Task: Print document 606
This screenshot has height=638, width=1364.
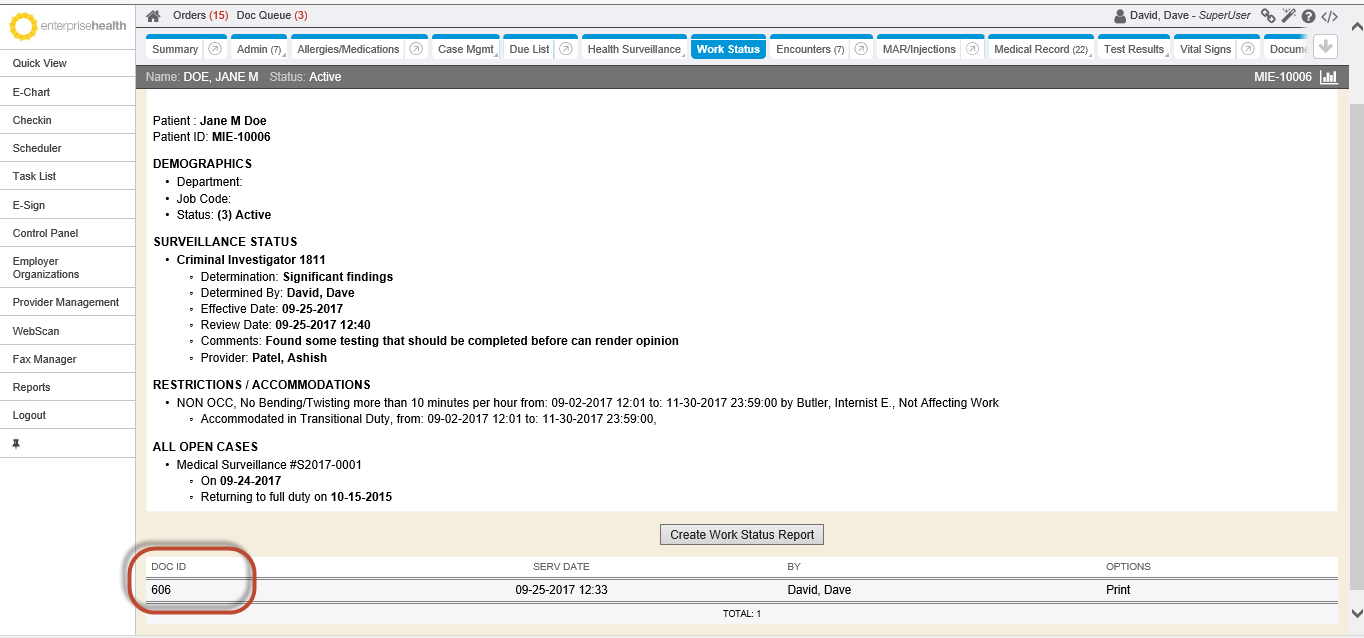Action: click(x=1118, y=590)
